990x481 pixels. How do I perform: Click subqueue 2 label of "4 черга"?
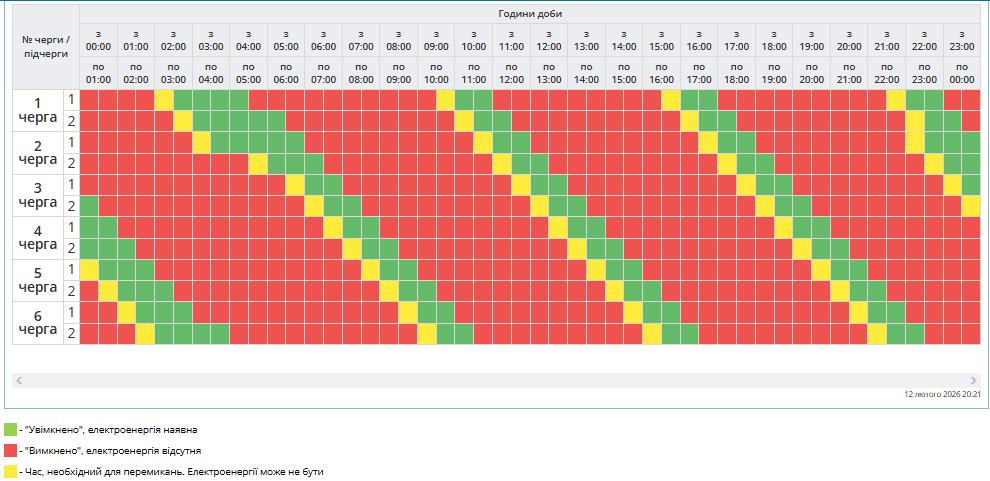(x=71, y=248)
